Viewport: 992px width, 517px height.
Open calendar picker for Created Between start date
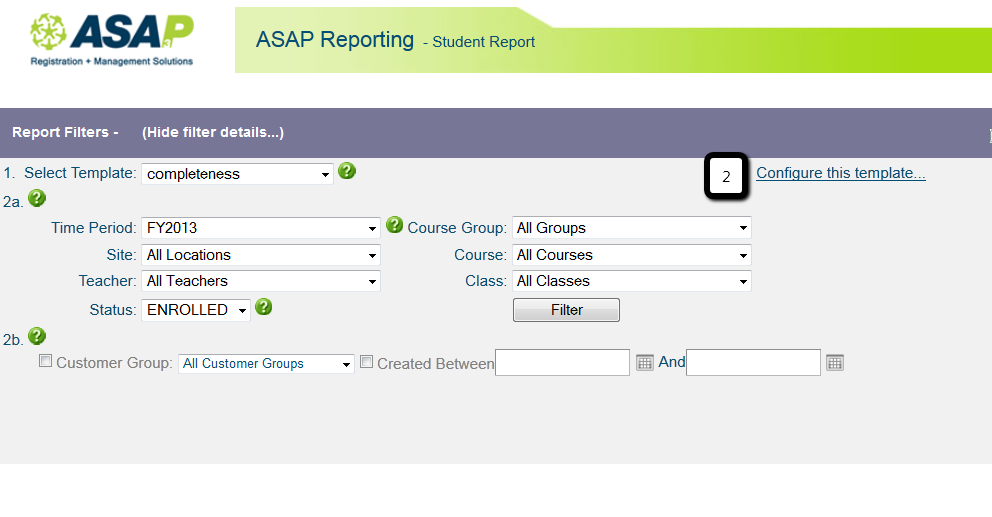(645, 362)
